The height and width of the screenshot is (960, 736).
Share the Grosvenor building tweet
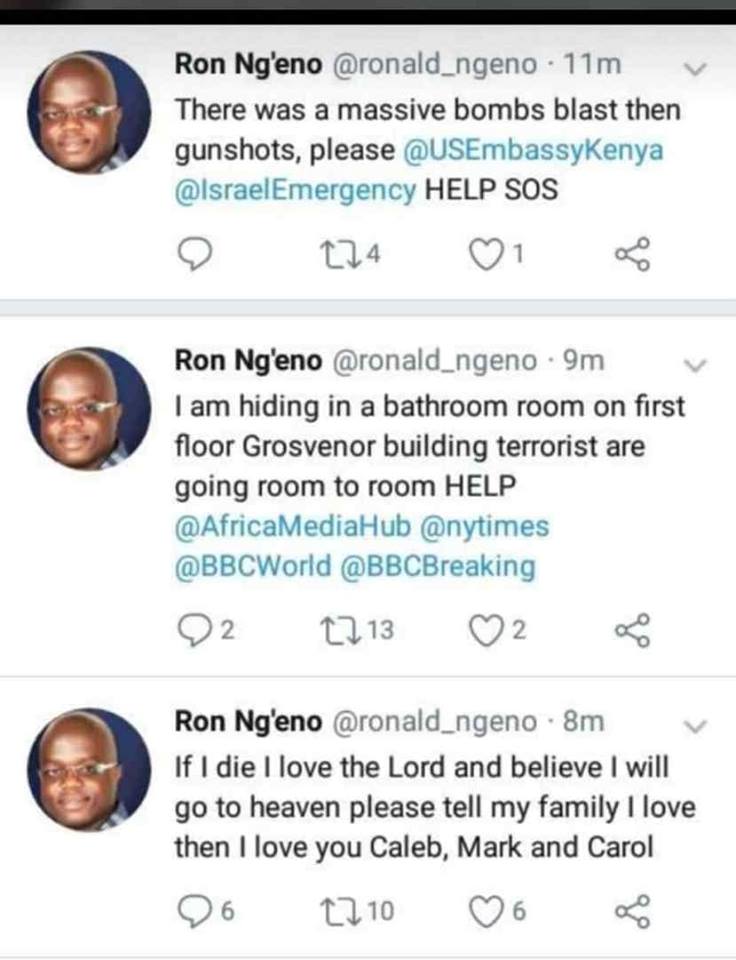pos(632,630)
